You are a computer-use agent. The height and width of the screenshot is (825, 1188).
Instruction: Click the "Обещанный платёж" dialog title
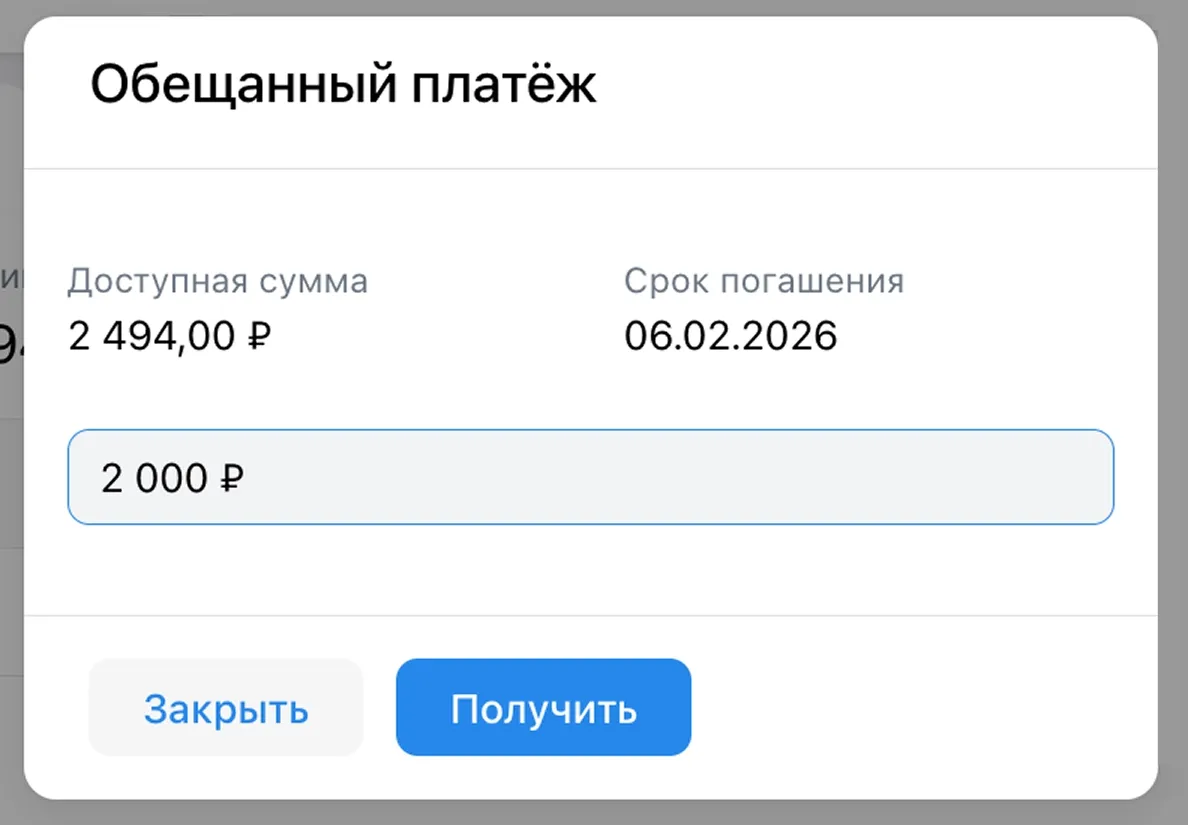click(x=343, y=84)
